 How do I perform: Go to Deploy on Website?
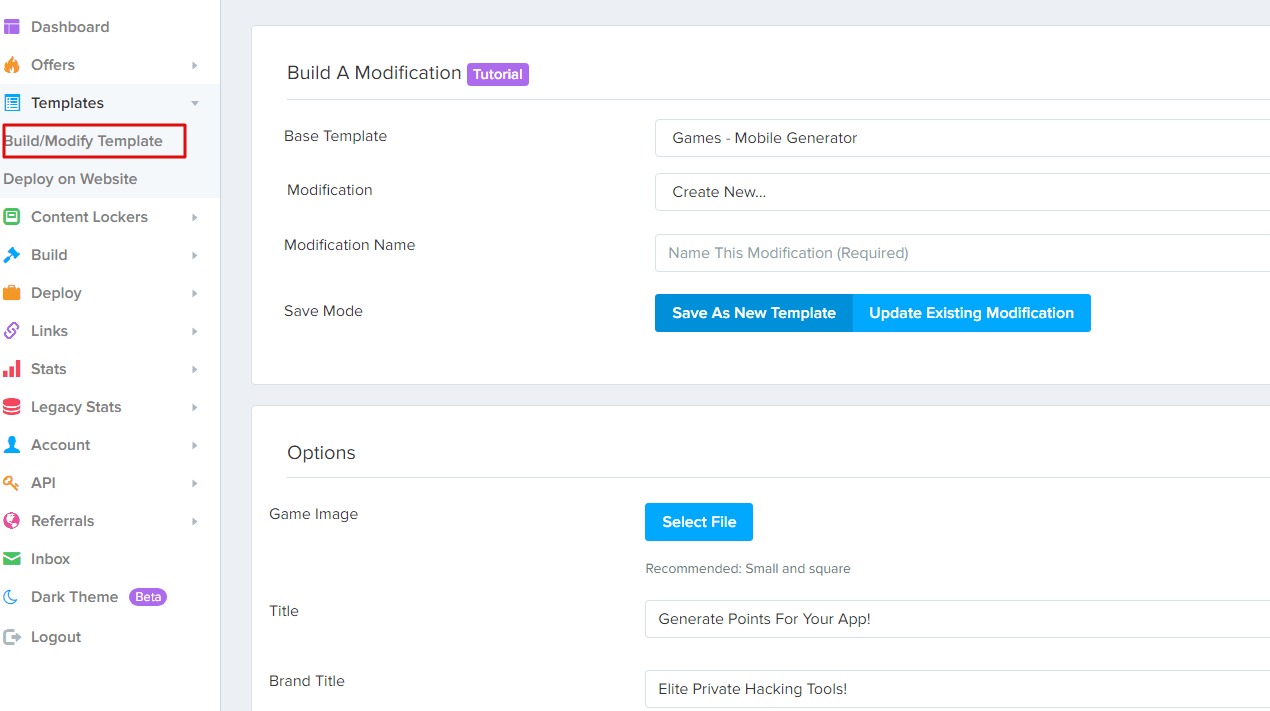click(x=70, y=179)
